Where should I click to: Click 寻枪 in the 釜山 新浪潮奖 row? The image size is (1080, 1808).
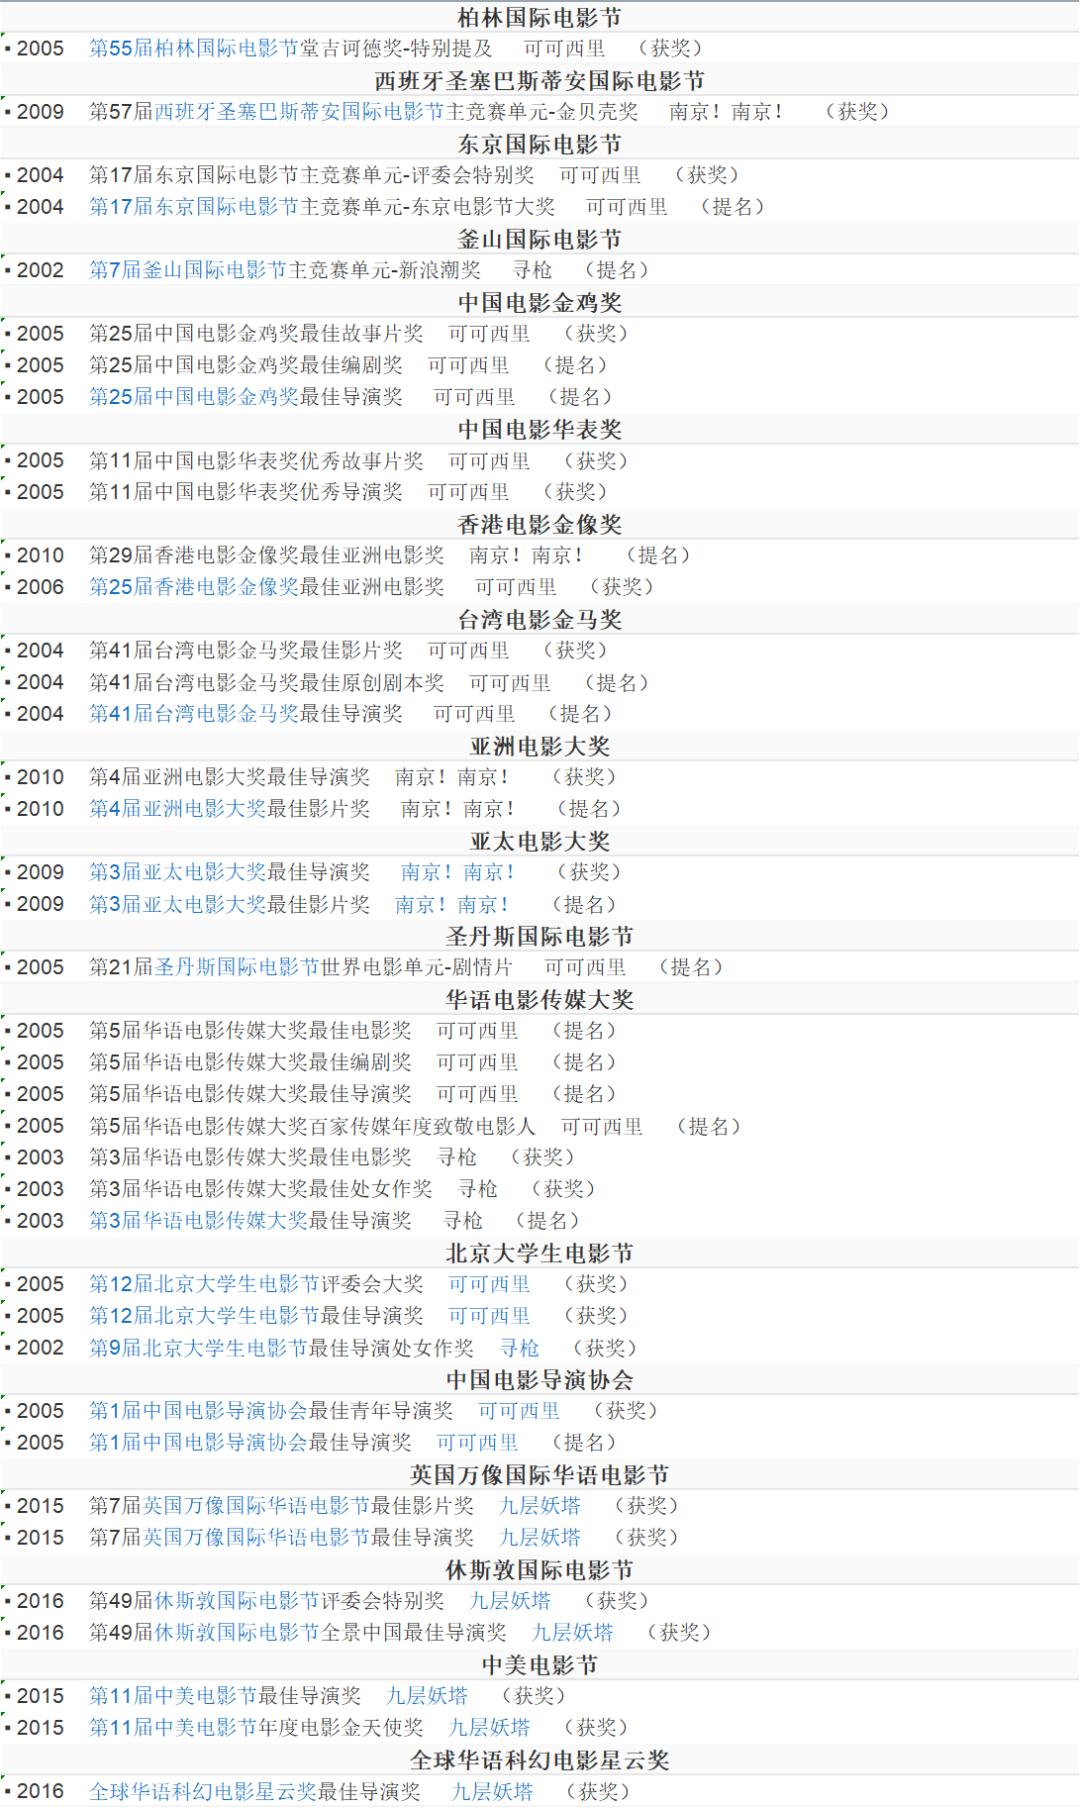pos(532,270)
